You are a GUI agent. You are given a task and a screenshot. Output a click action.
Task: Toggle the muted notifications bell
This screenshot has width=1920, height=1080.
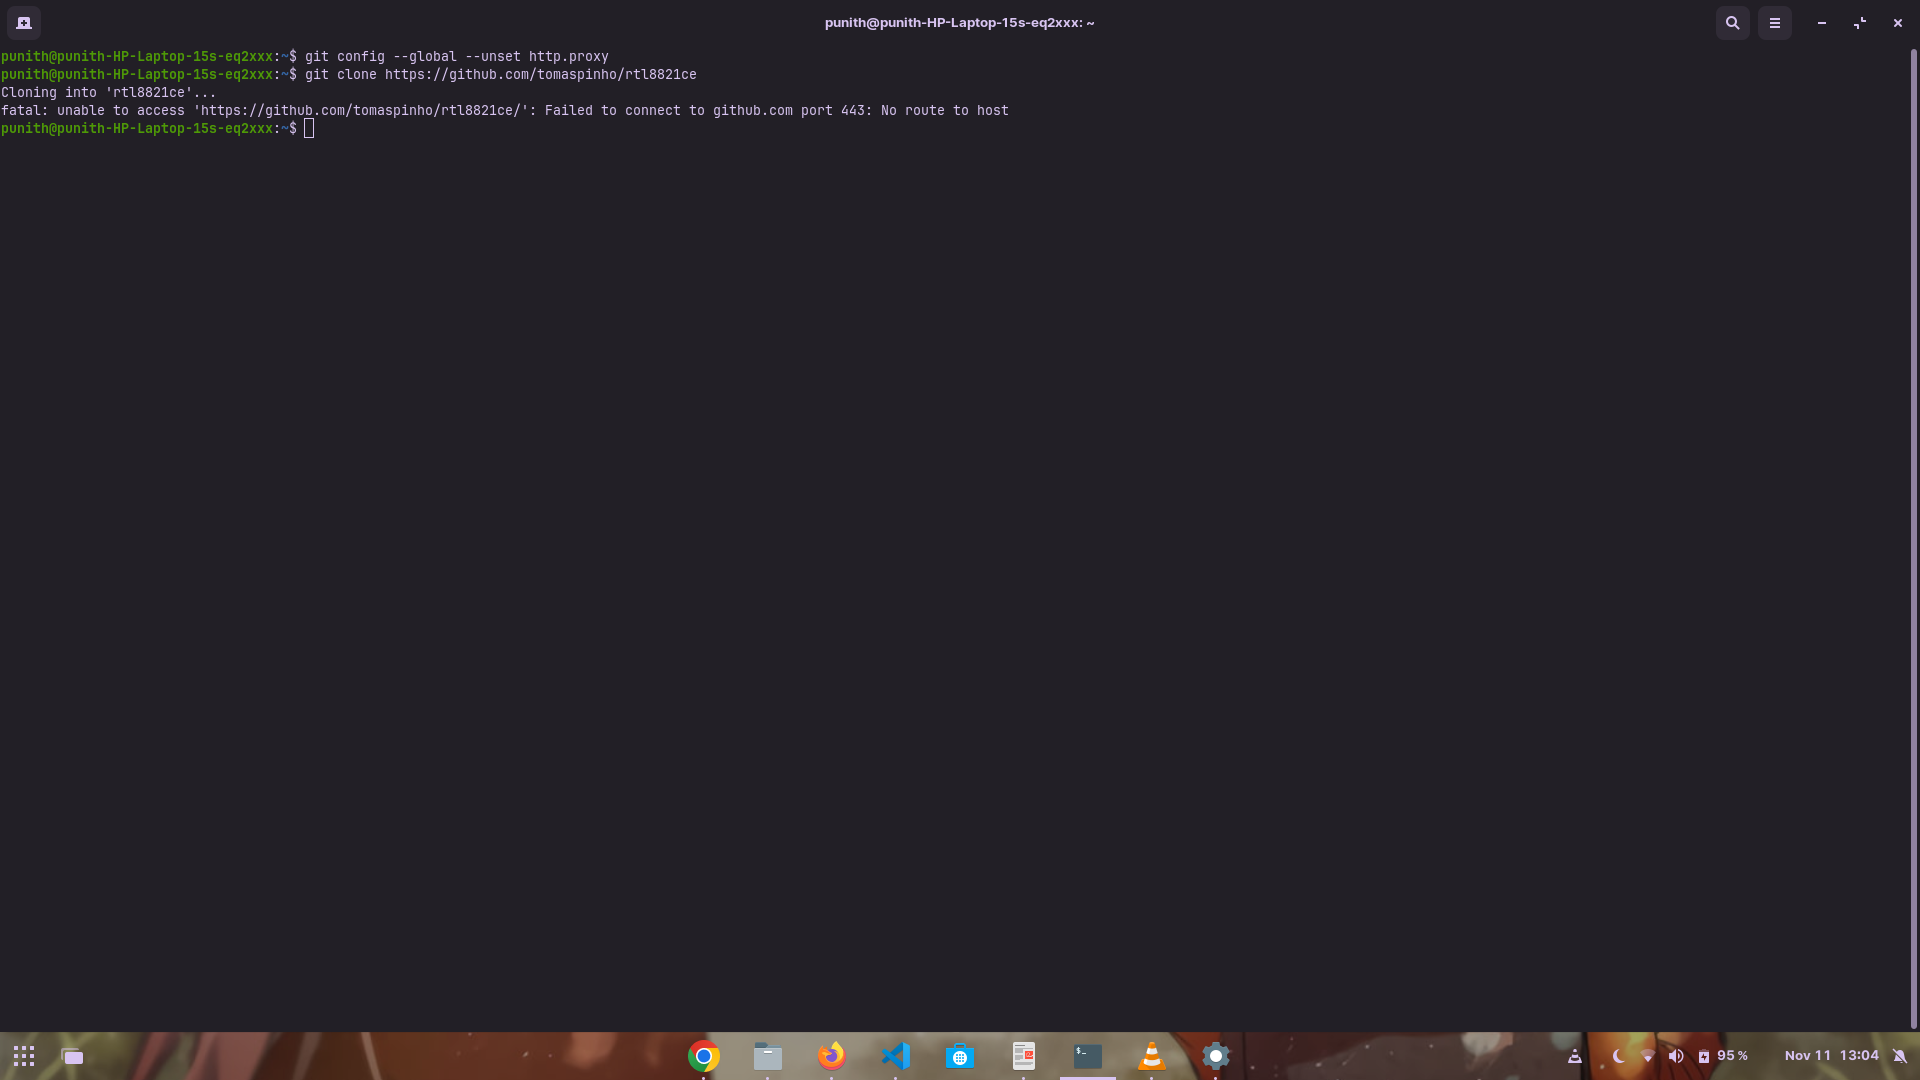(1900, 1056)
